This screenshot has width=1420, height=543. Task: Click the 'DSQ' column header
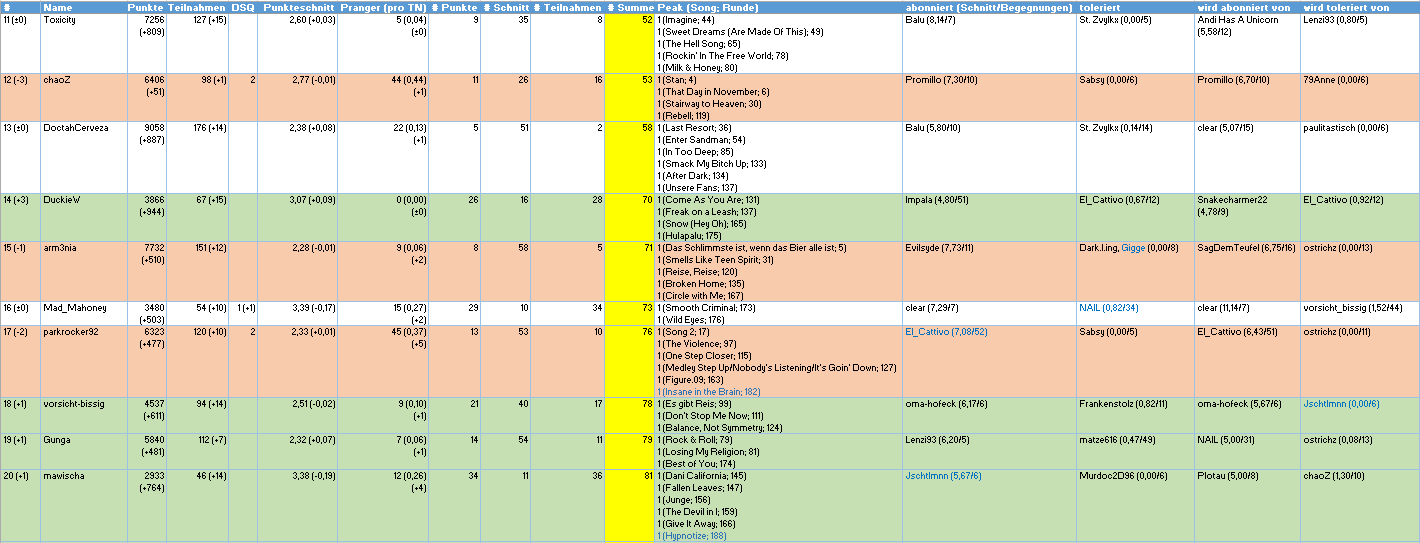(x=243, y=7)
